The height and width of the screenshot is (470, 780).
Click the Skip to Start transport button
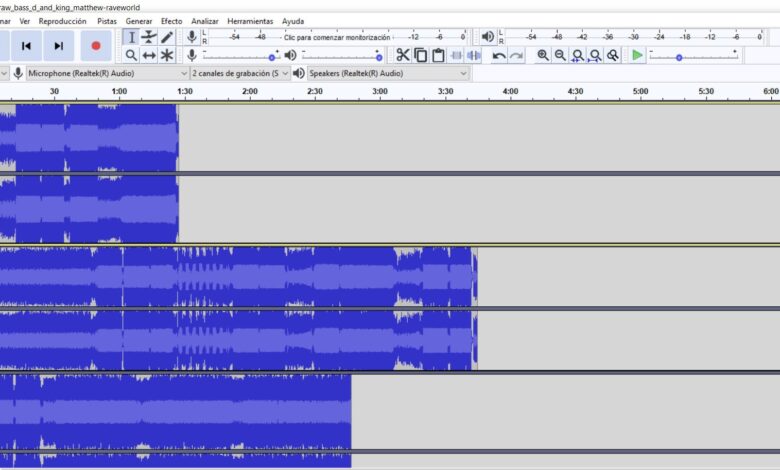[x=26, y=46]
